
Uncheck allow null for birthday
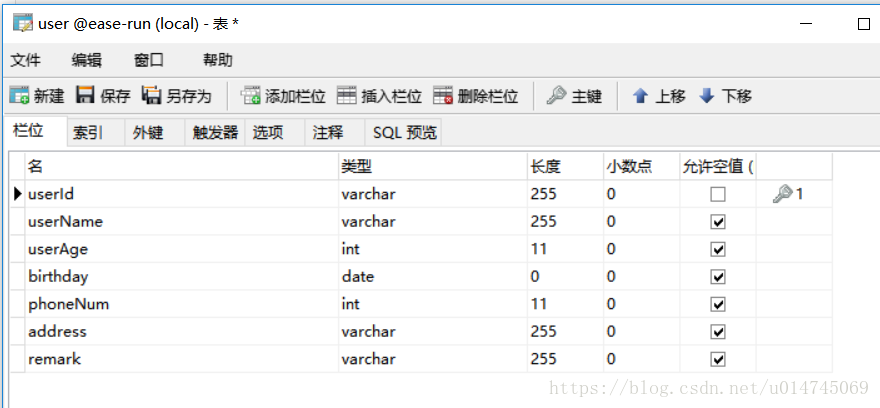coord(717,277)
